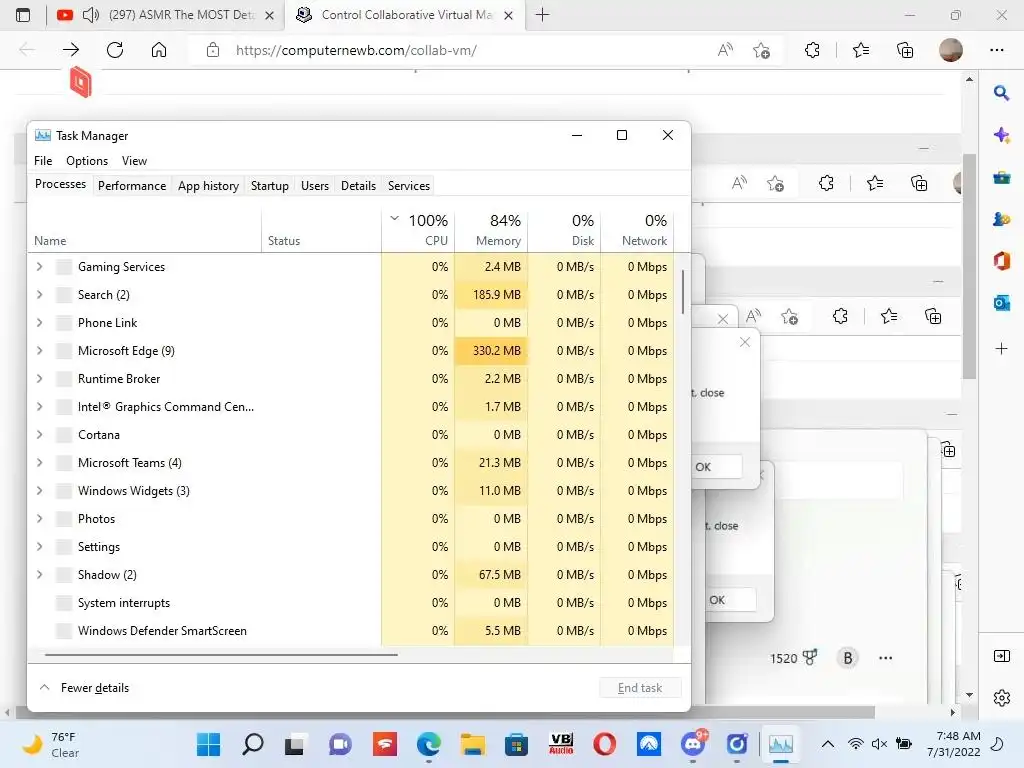Open Task View on taskbar
This screenshot has width=1024, height=768.
pyautogui.click(x=295, y=744)
